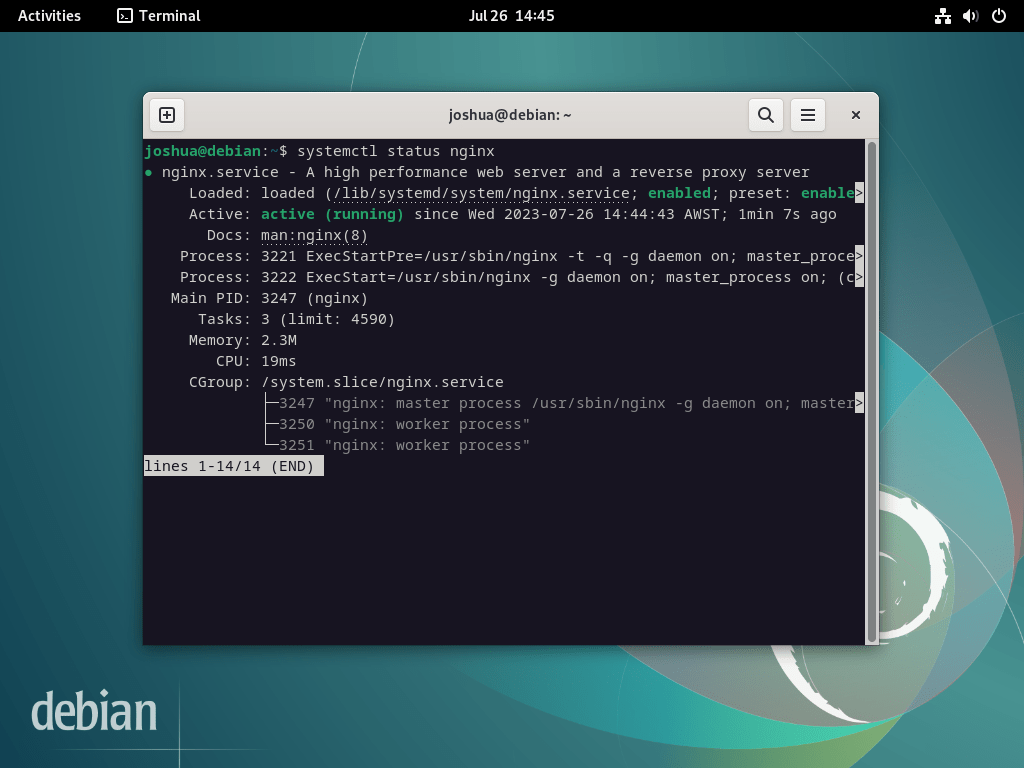This screenshot has height=768, width=1024.
Task: Open the terminal hamburger menu
Action: click(x=808, y=114)
